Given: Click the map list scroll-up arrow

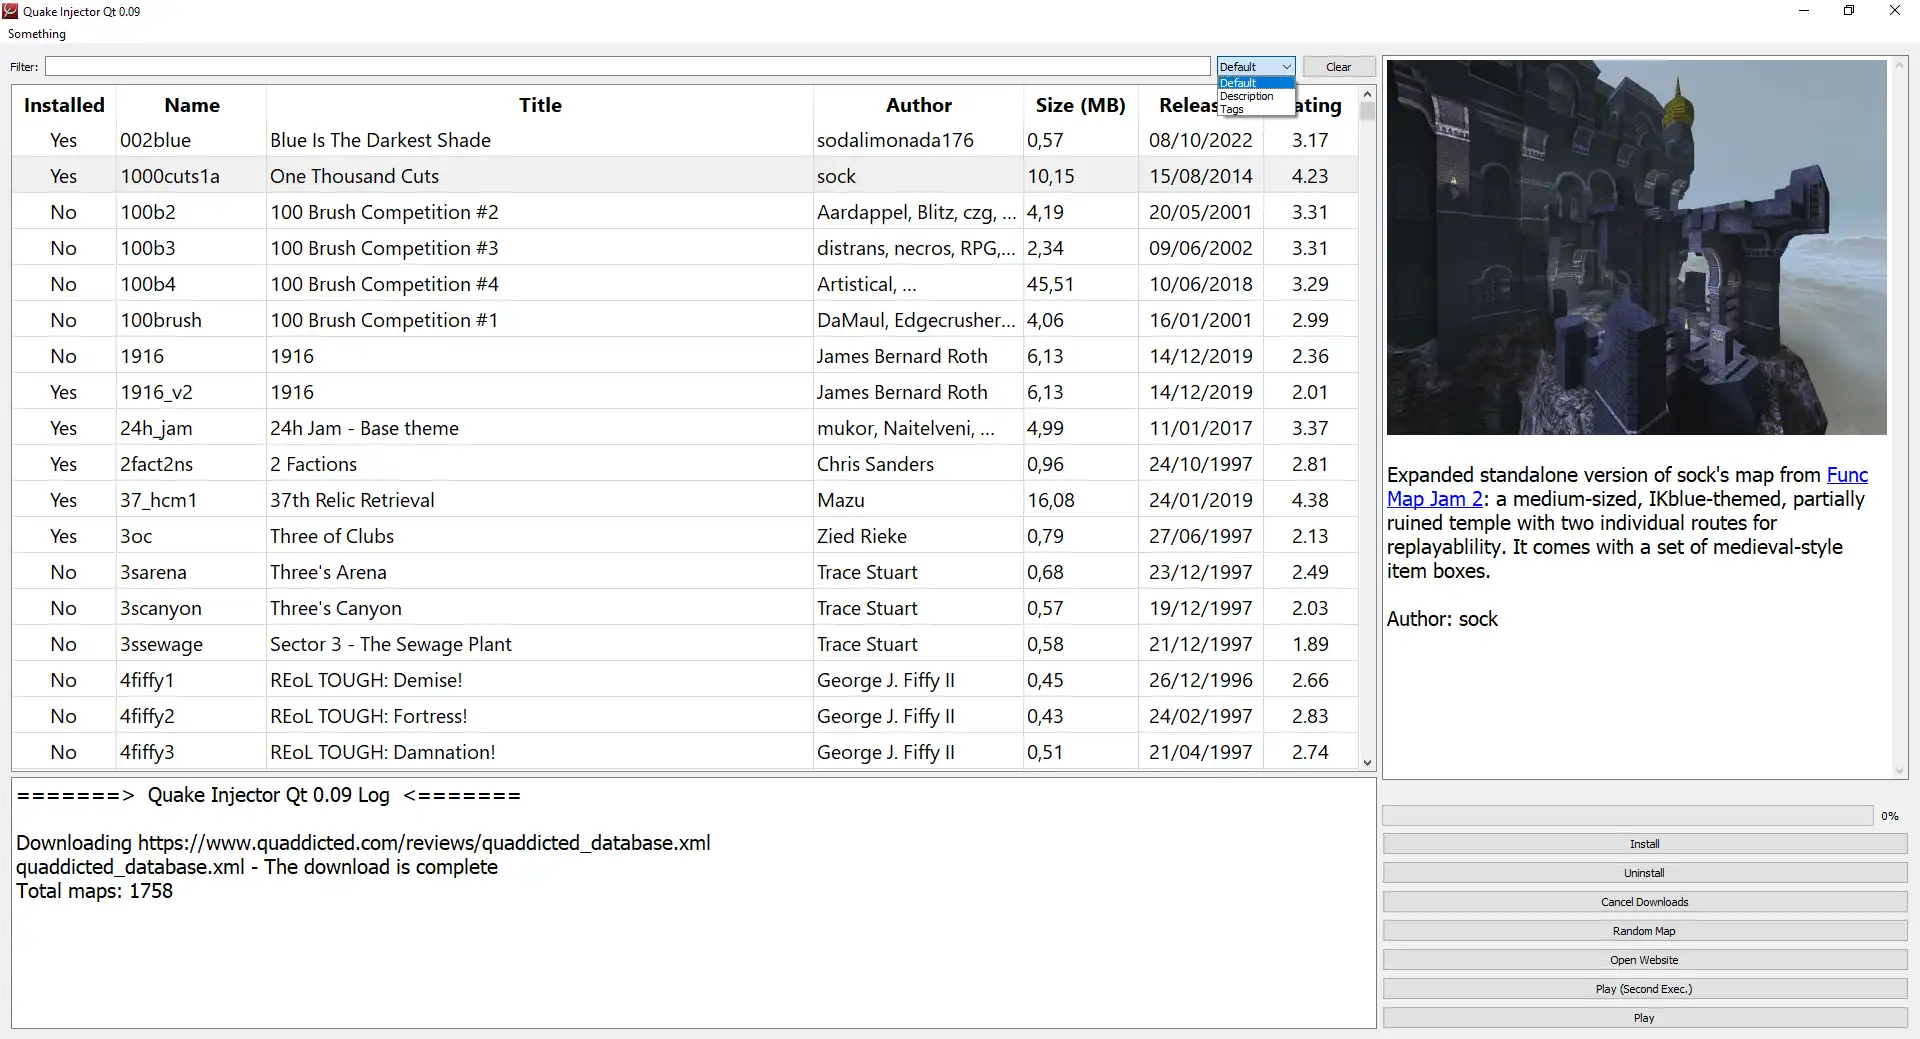Looking at the screenshot, I should coord(1367,94).
